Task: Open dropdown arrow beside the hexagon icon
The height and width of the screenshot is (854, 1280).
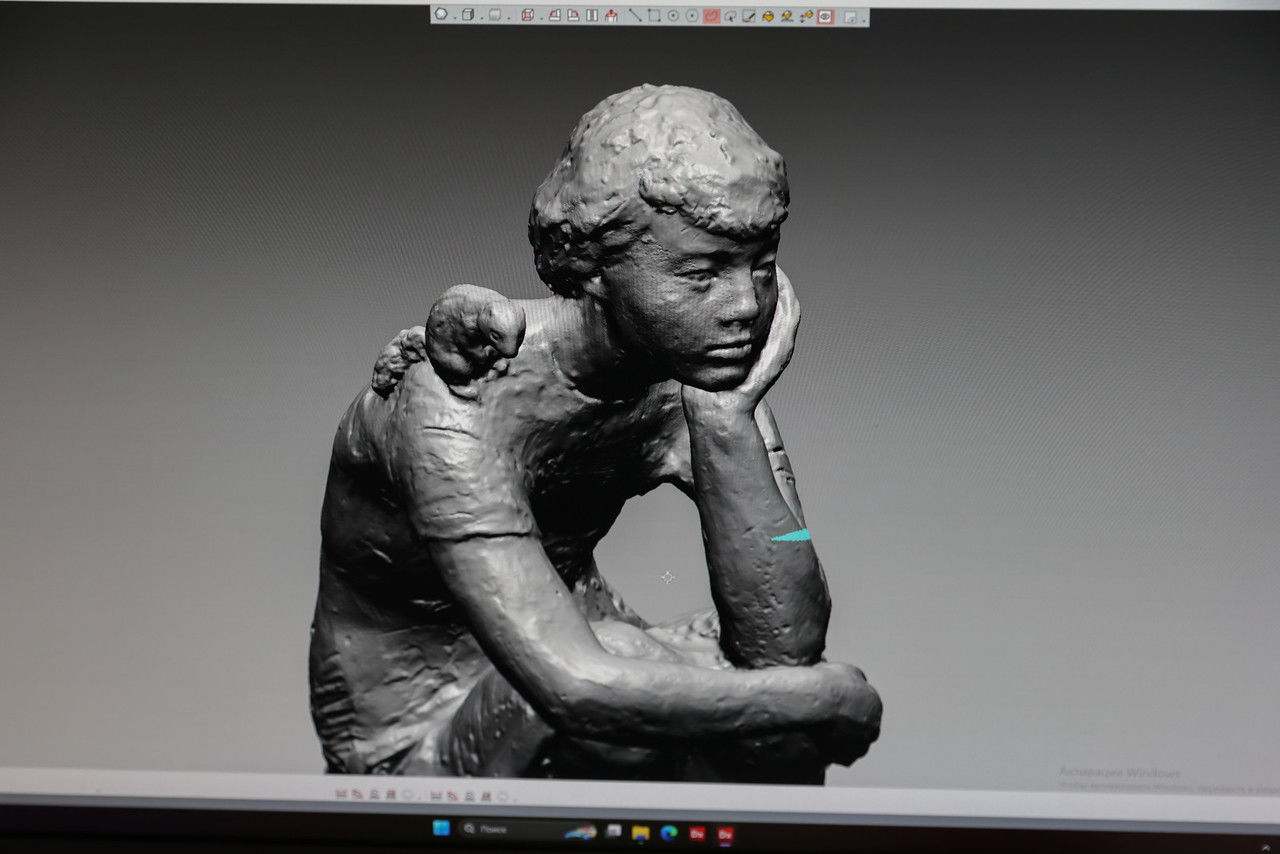Action: [x=454, y=17]
